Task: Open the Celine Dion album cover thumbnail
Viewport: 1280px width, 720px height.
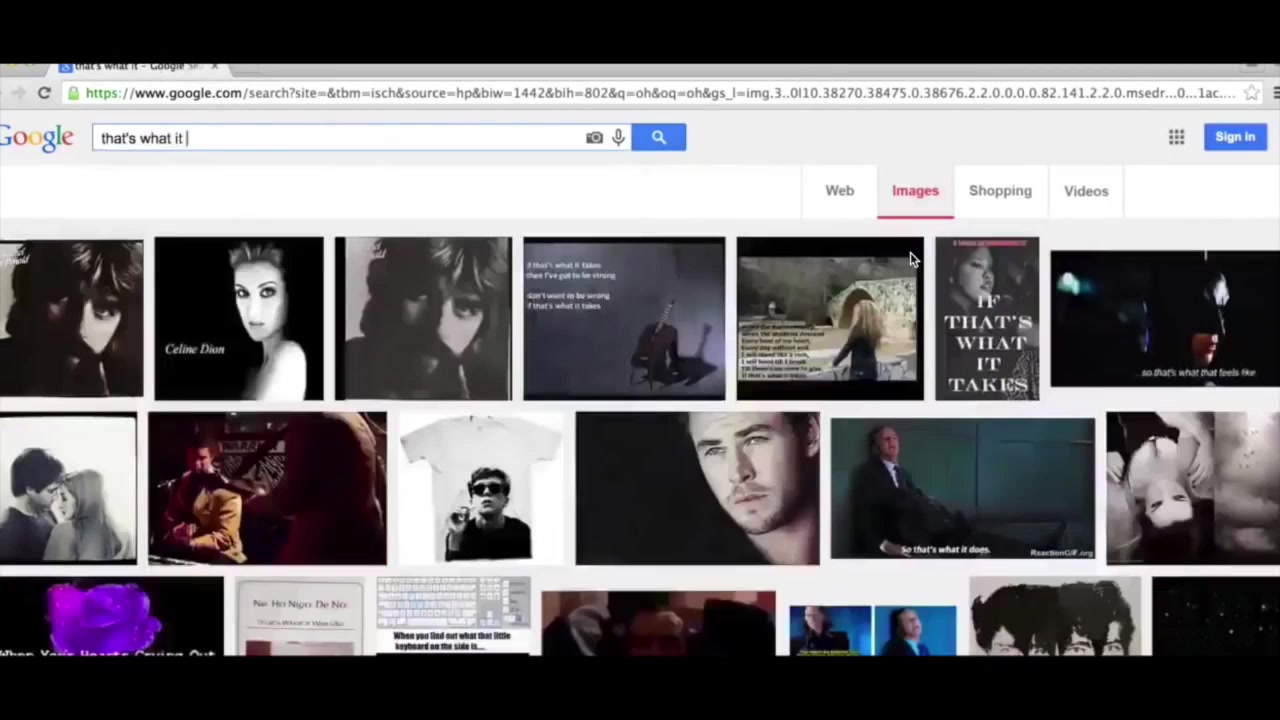Action: coord(239,319)
